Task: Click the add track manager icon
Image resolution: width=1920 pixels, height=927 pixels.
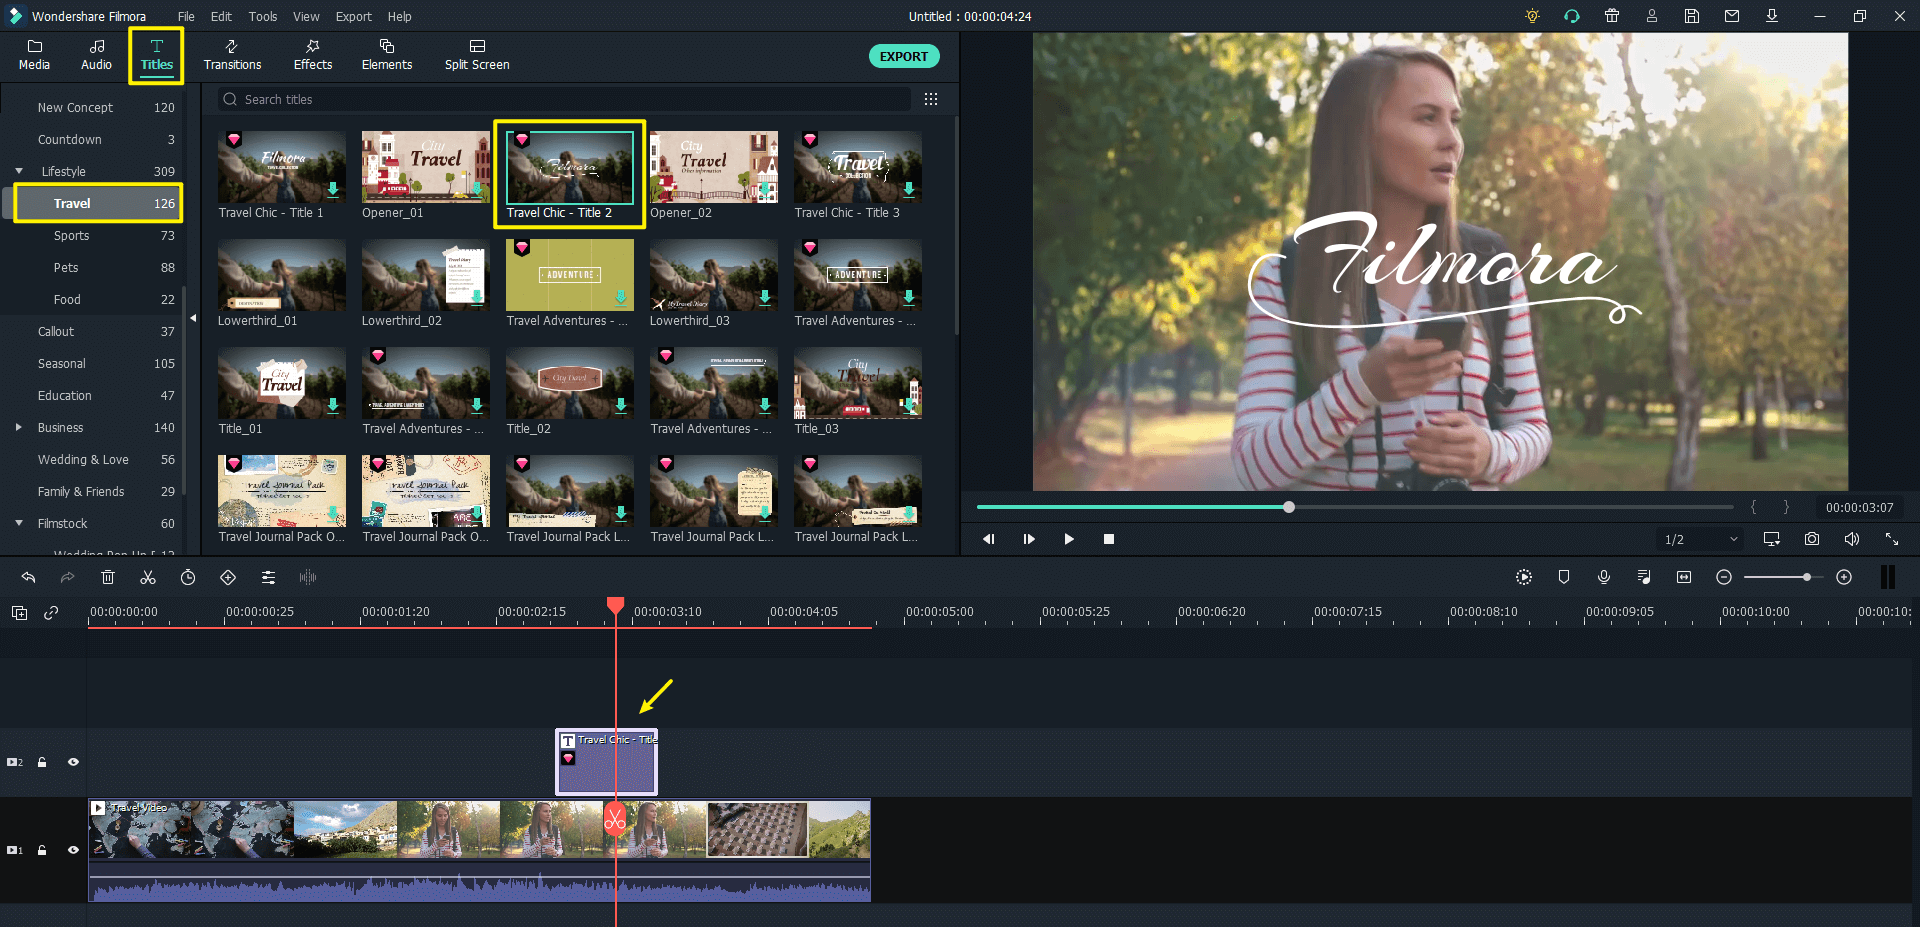Action: click(x=19, y=613)
